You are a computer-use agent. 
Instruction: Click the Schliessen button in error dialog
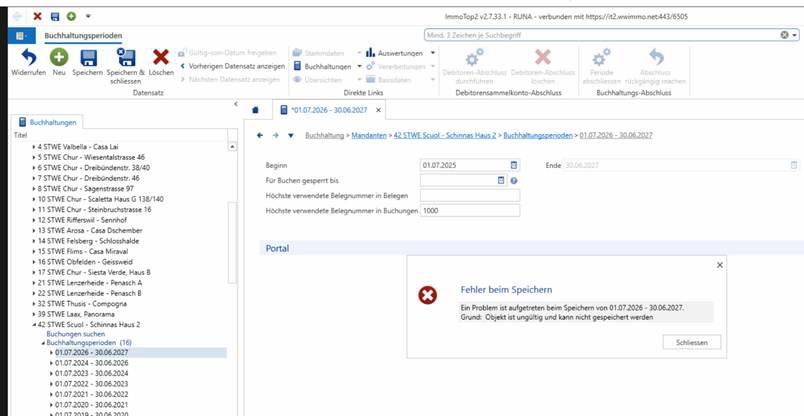pyautogui.click(x=692, y=343)
